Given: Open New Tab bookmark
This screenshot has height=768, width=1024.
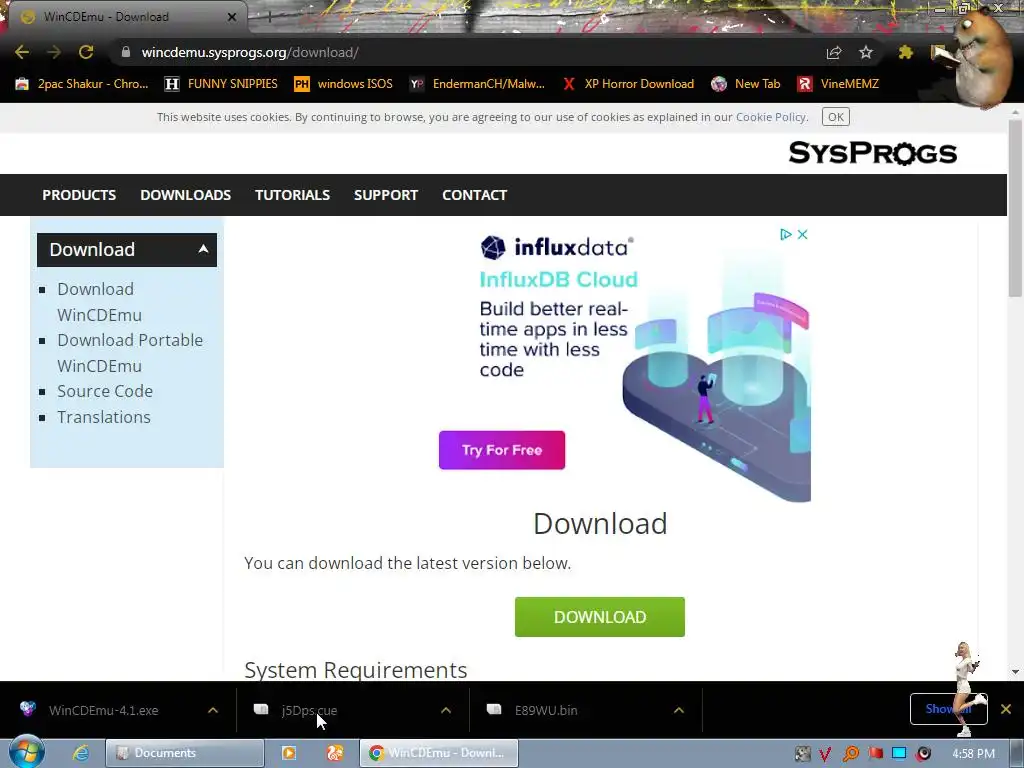Looking at the screenshot, I should click(746, 84).
